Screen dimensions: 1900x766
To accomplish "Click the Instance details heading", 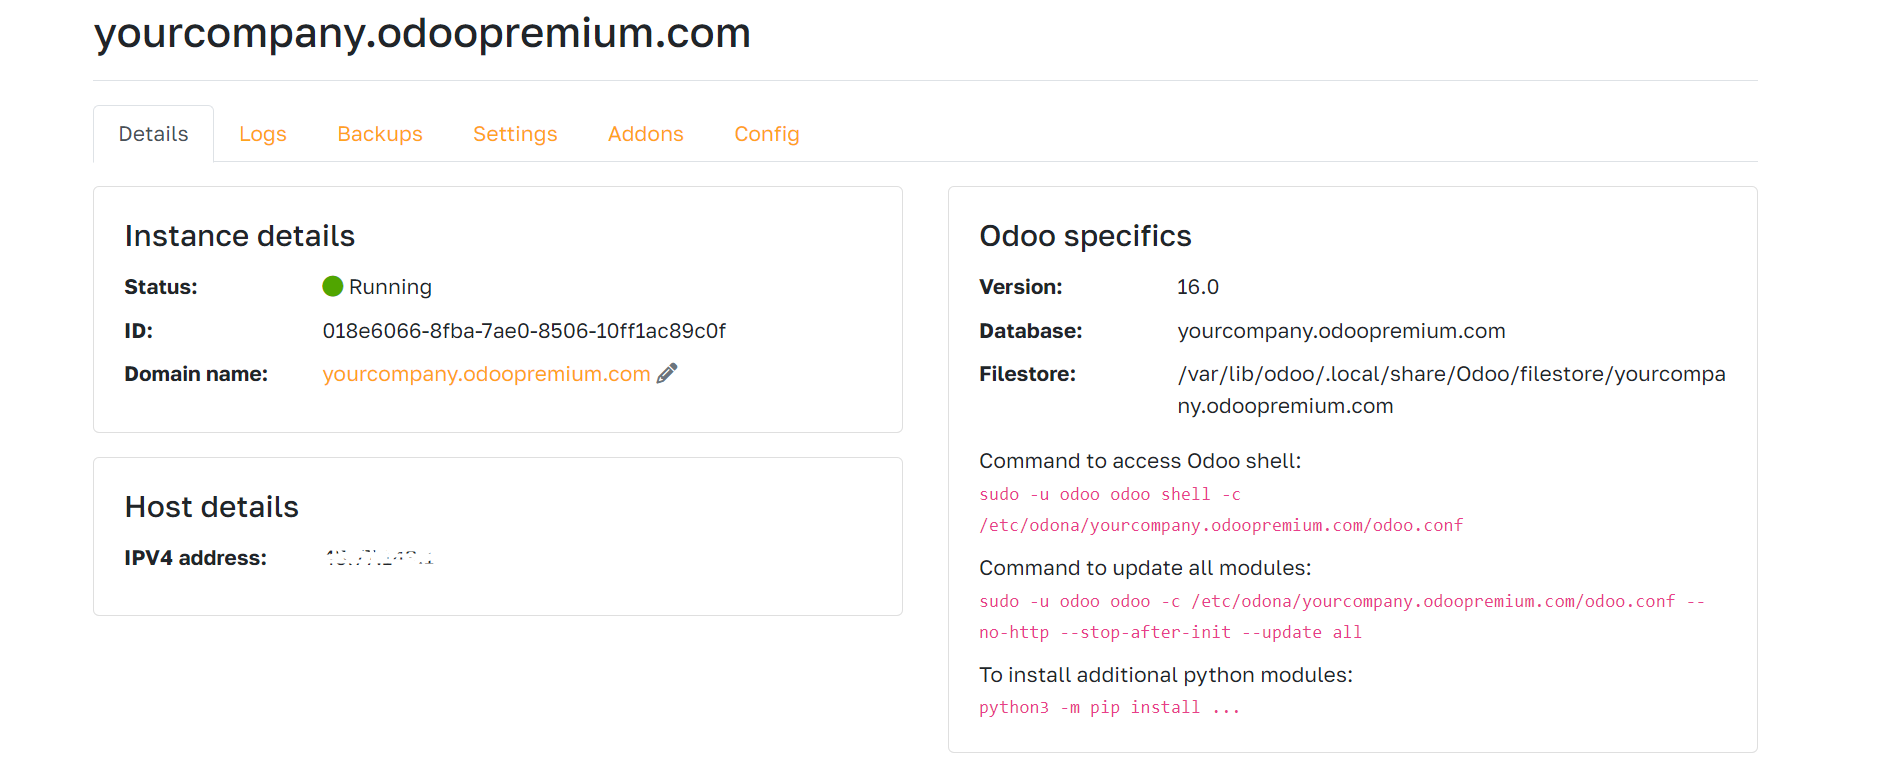I will (240, 236).
